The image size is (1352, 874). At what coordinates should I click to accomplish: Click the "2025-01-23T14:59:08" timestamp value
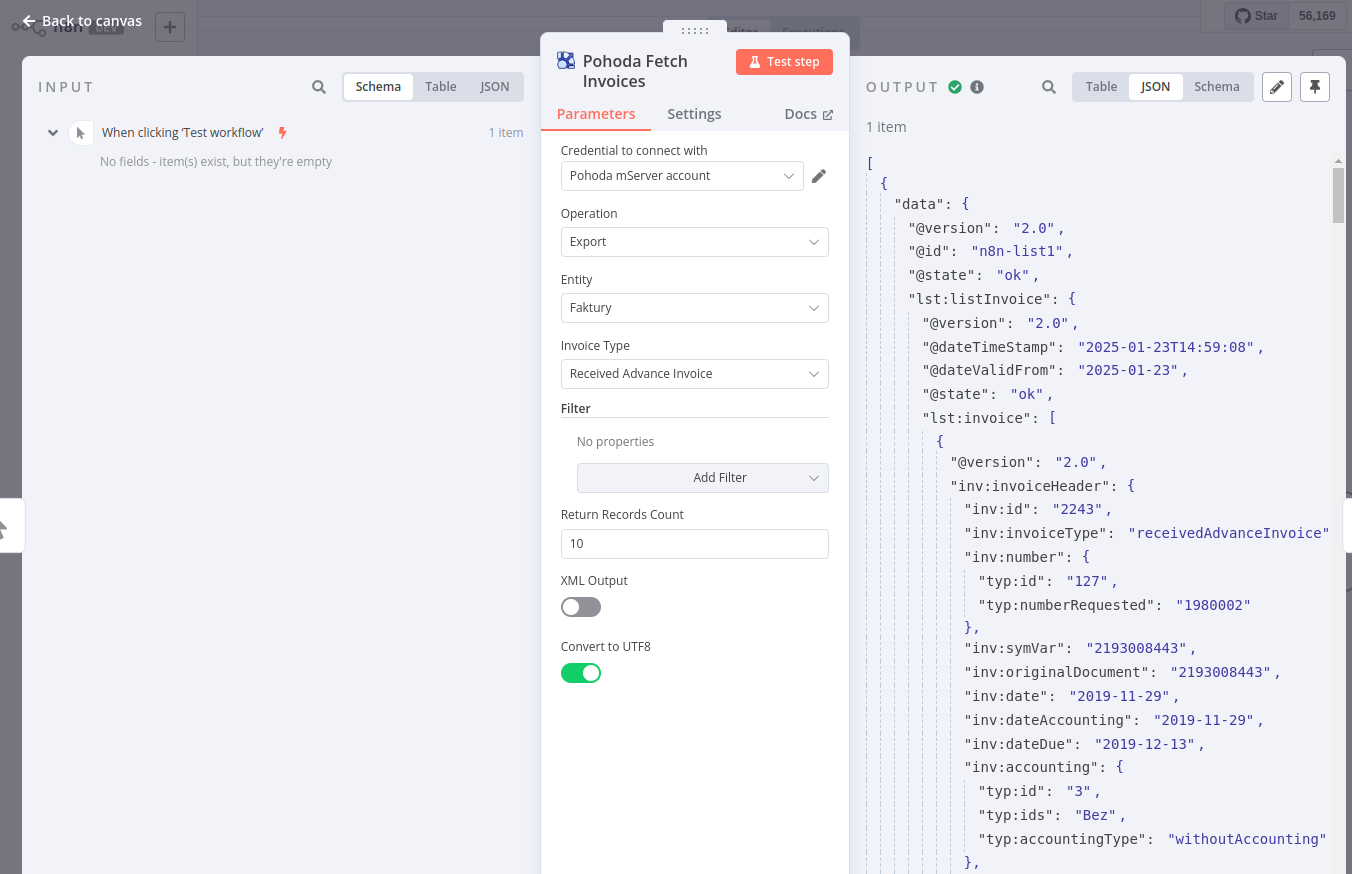[x=1167, y=347]
